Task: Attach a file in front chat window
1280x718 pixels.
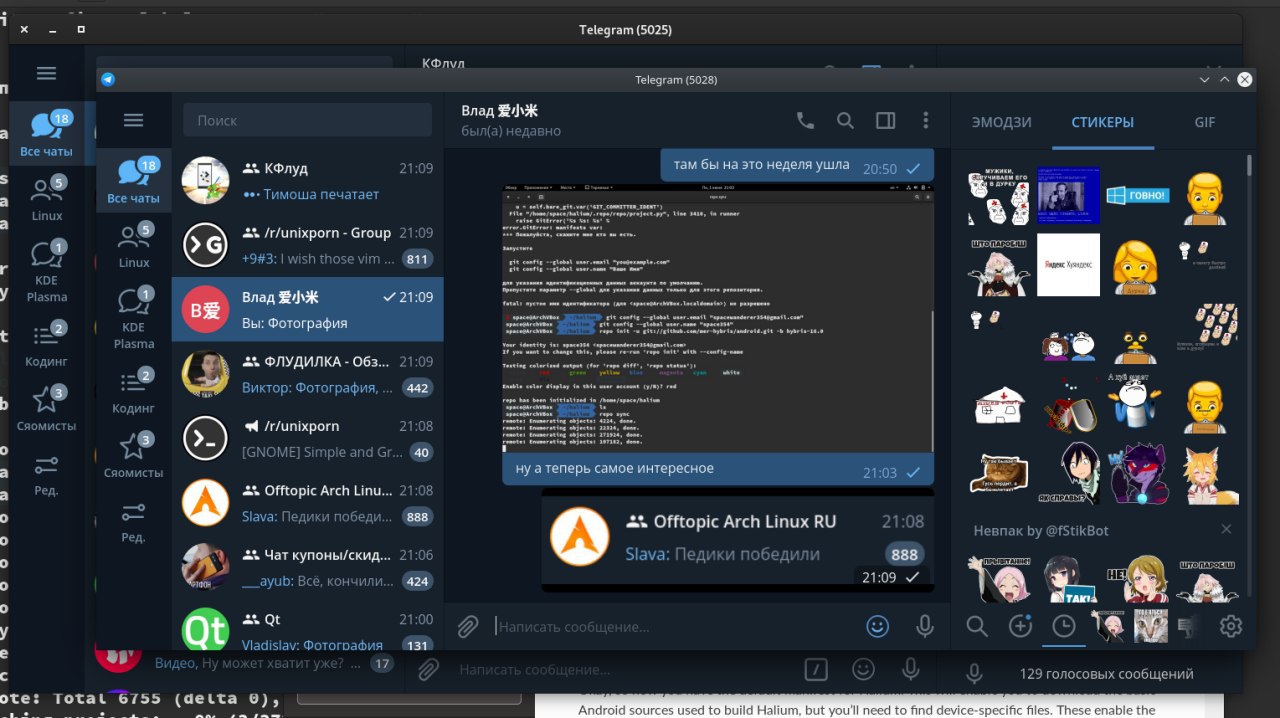Action: coord(467,626)
